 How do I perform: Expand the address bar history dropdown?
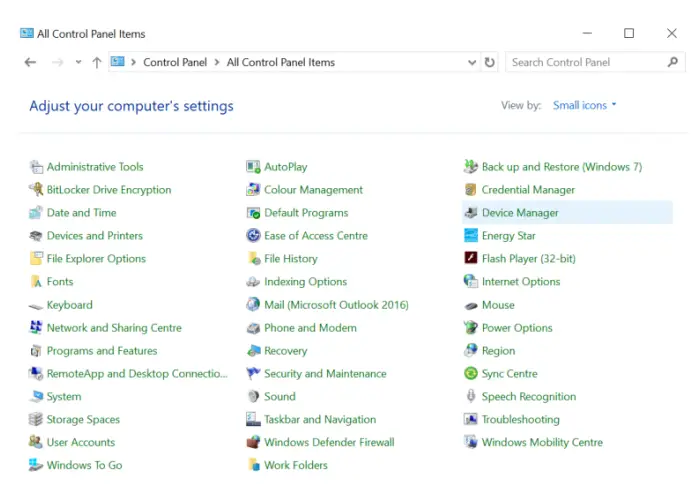coord(472,62)
